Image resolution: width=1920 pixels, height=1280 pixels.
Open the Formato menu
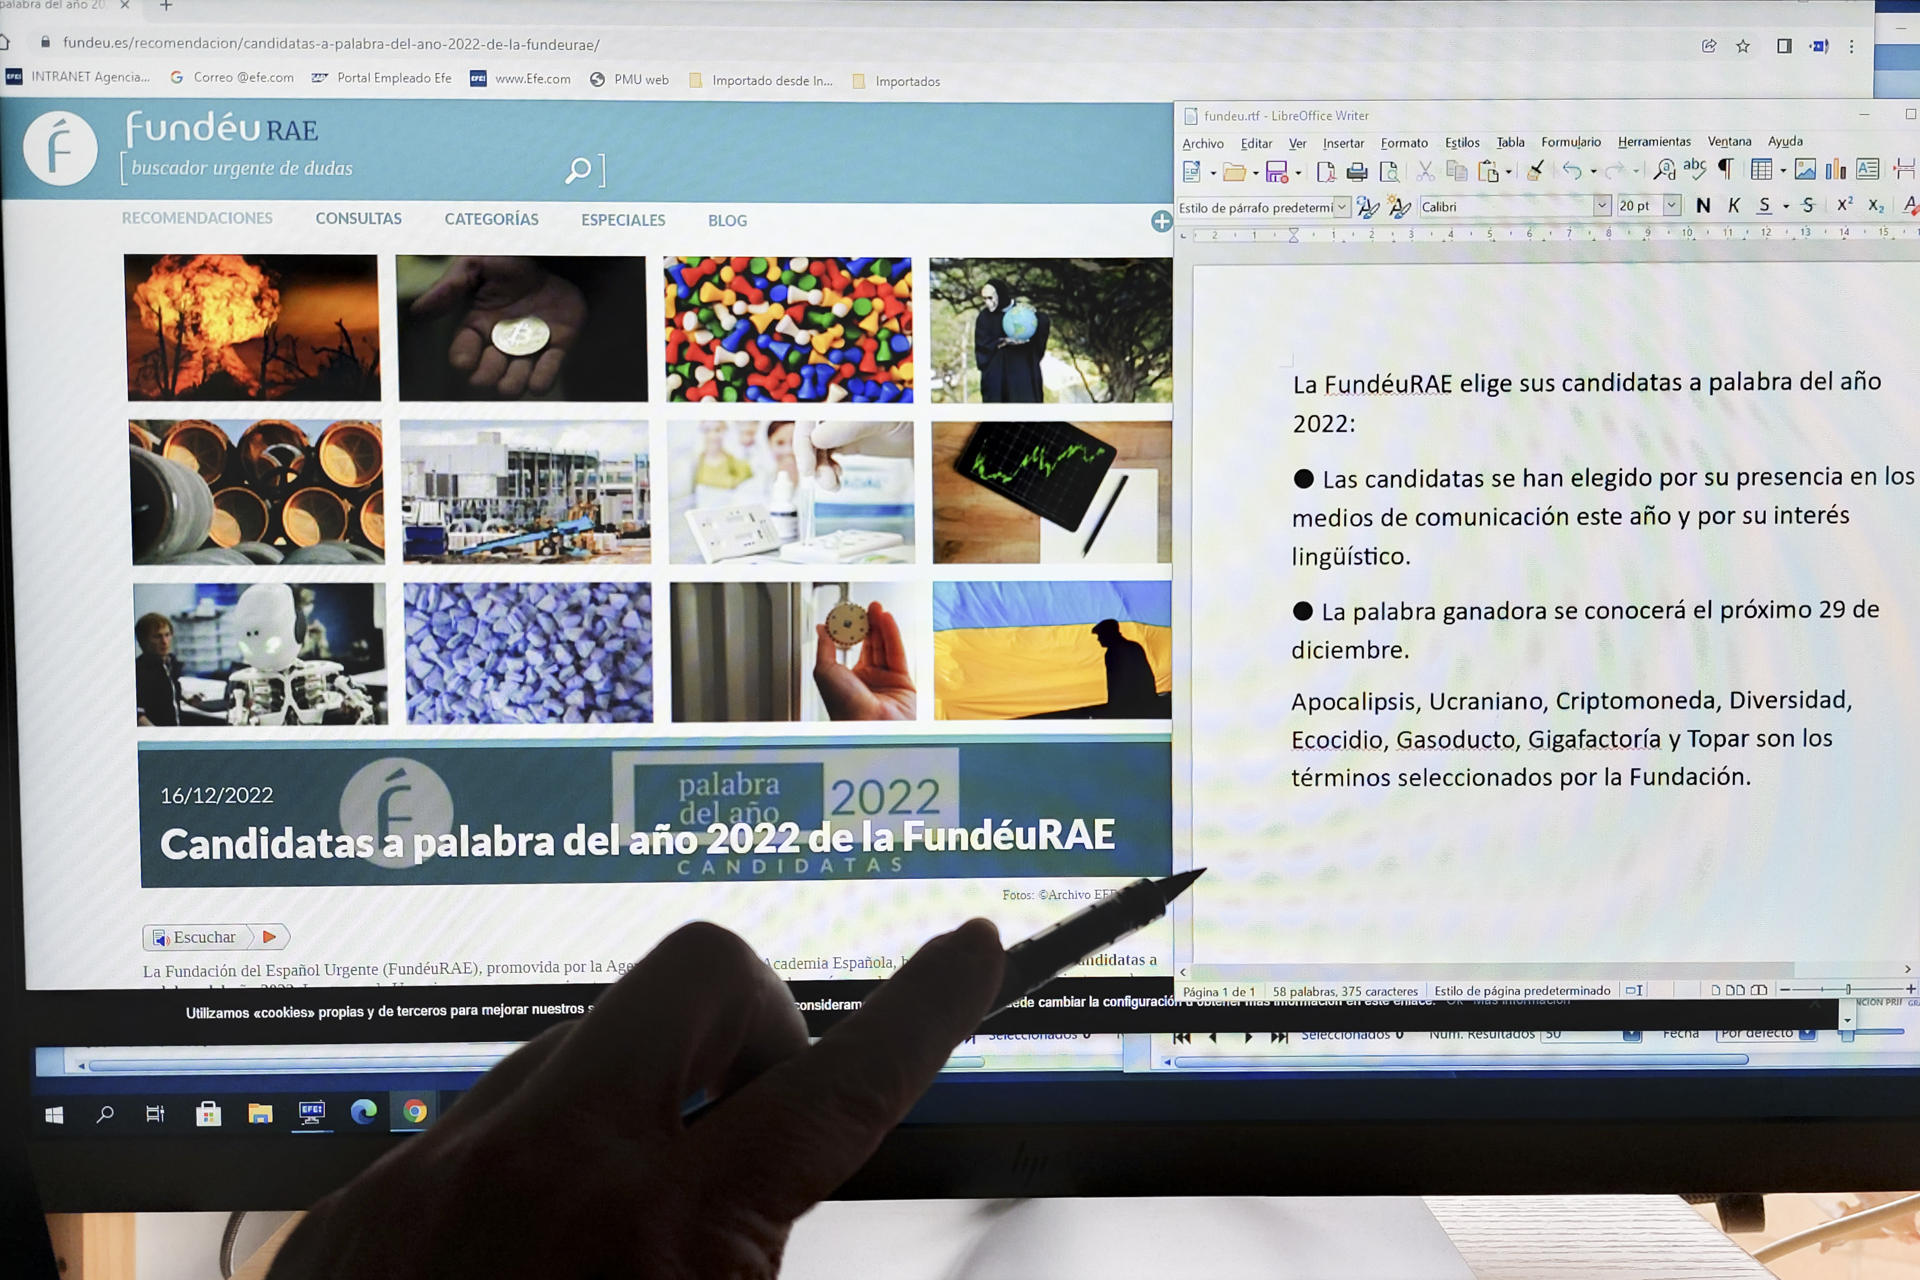tap(1404, 143)
